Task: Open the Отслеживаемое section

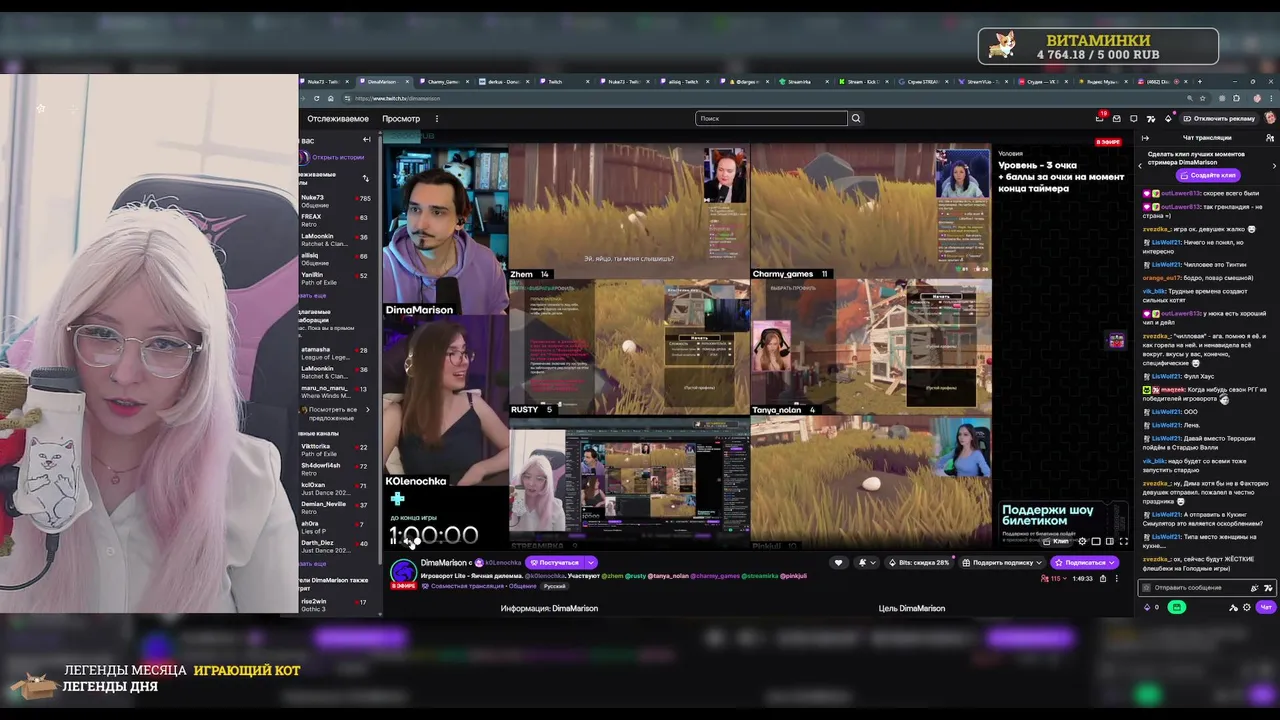Action: 338,119
